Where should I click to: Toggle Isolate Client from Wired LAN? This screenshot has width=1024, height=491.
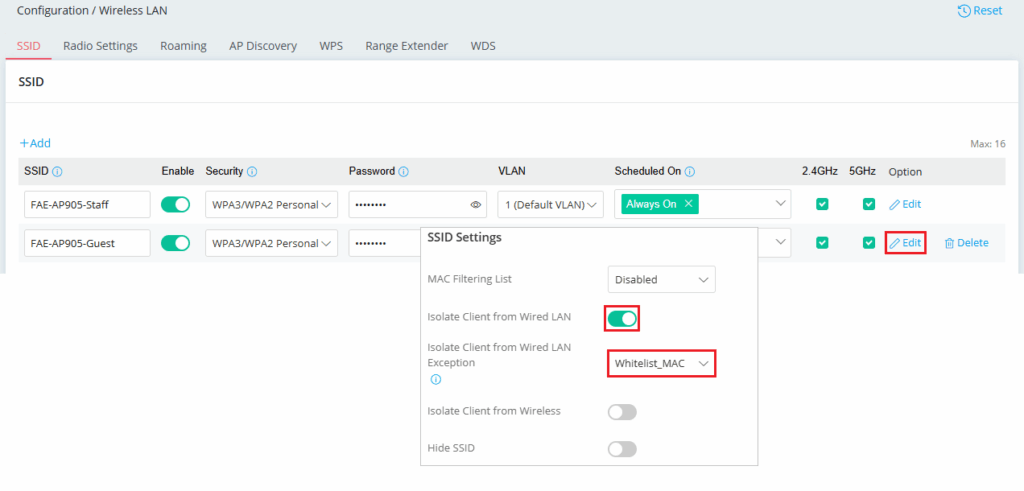[622, 319]
